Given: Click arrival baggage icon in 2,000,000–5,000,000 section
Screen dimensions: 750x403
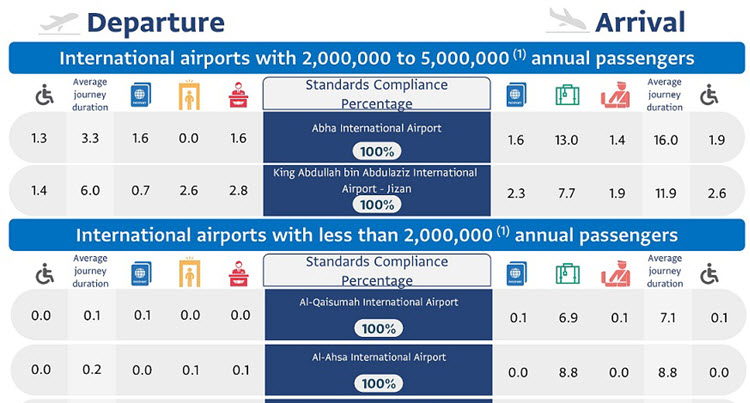Looking at the screenshot, I should (x=565, y=94).
